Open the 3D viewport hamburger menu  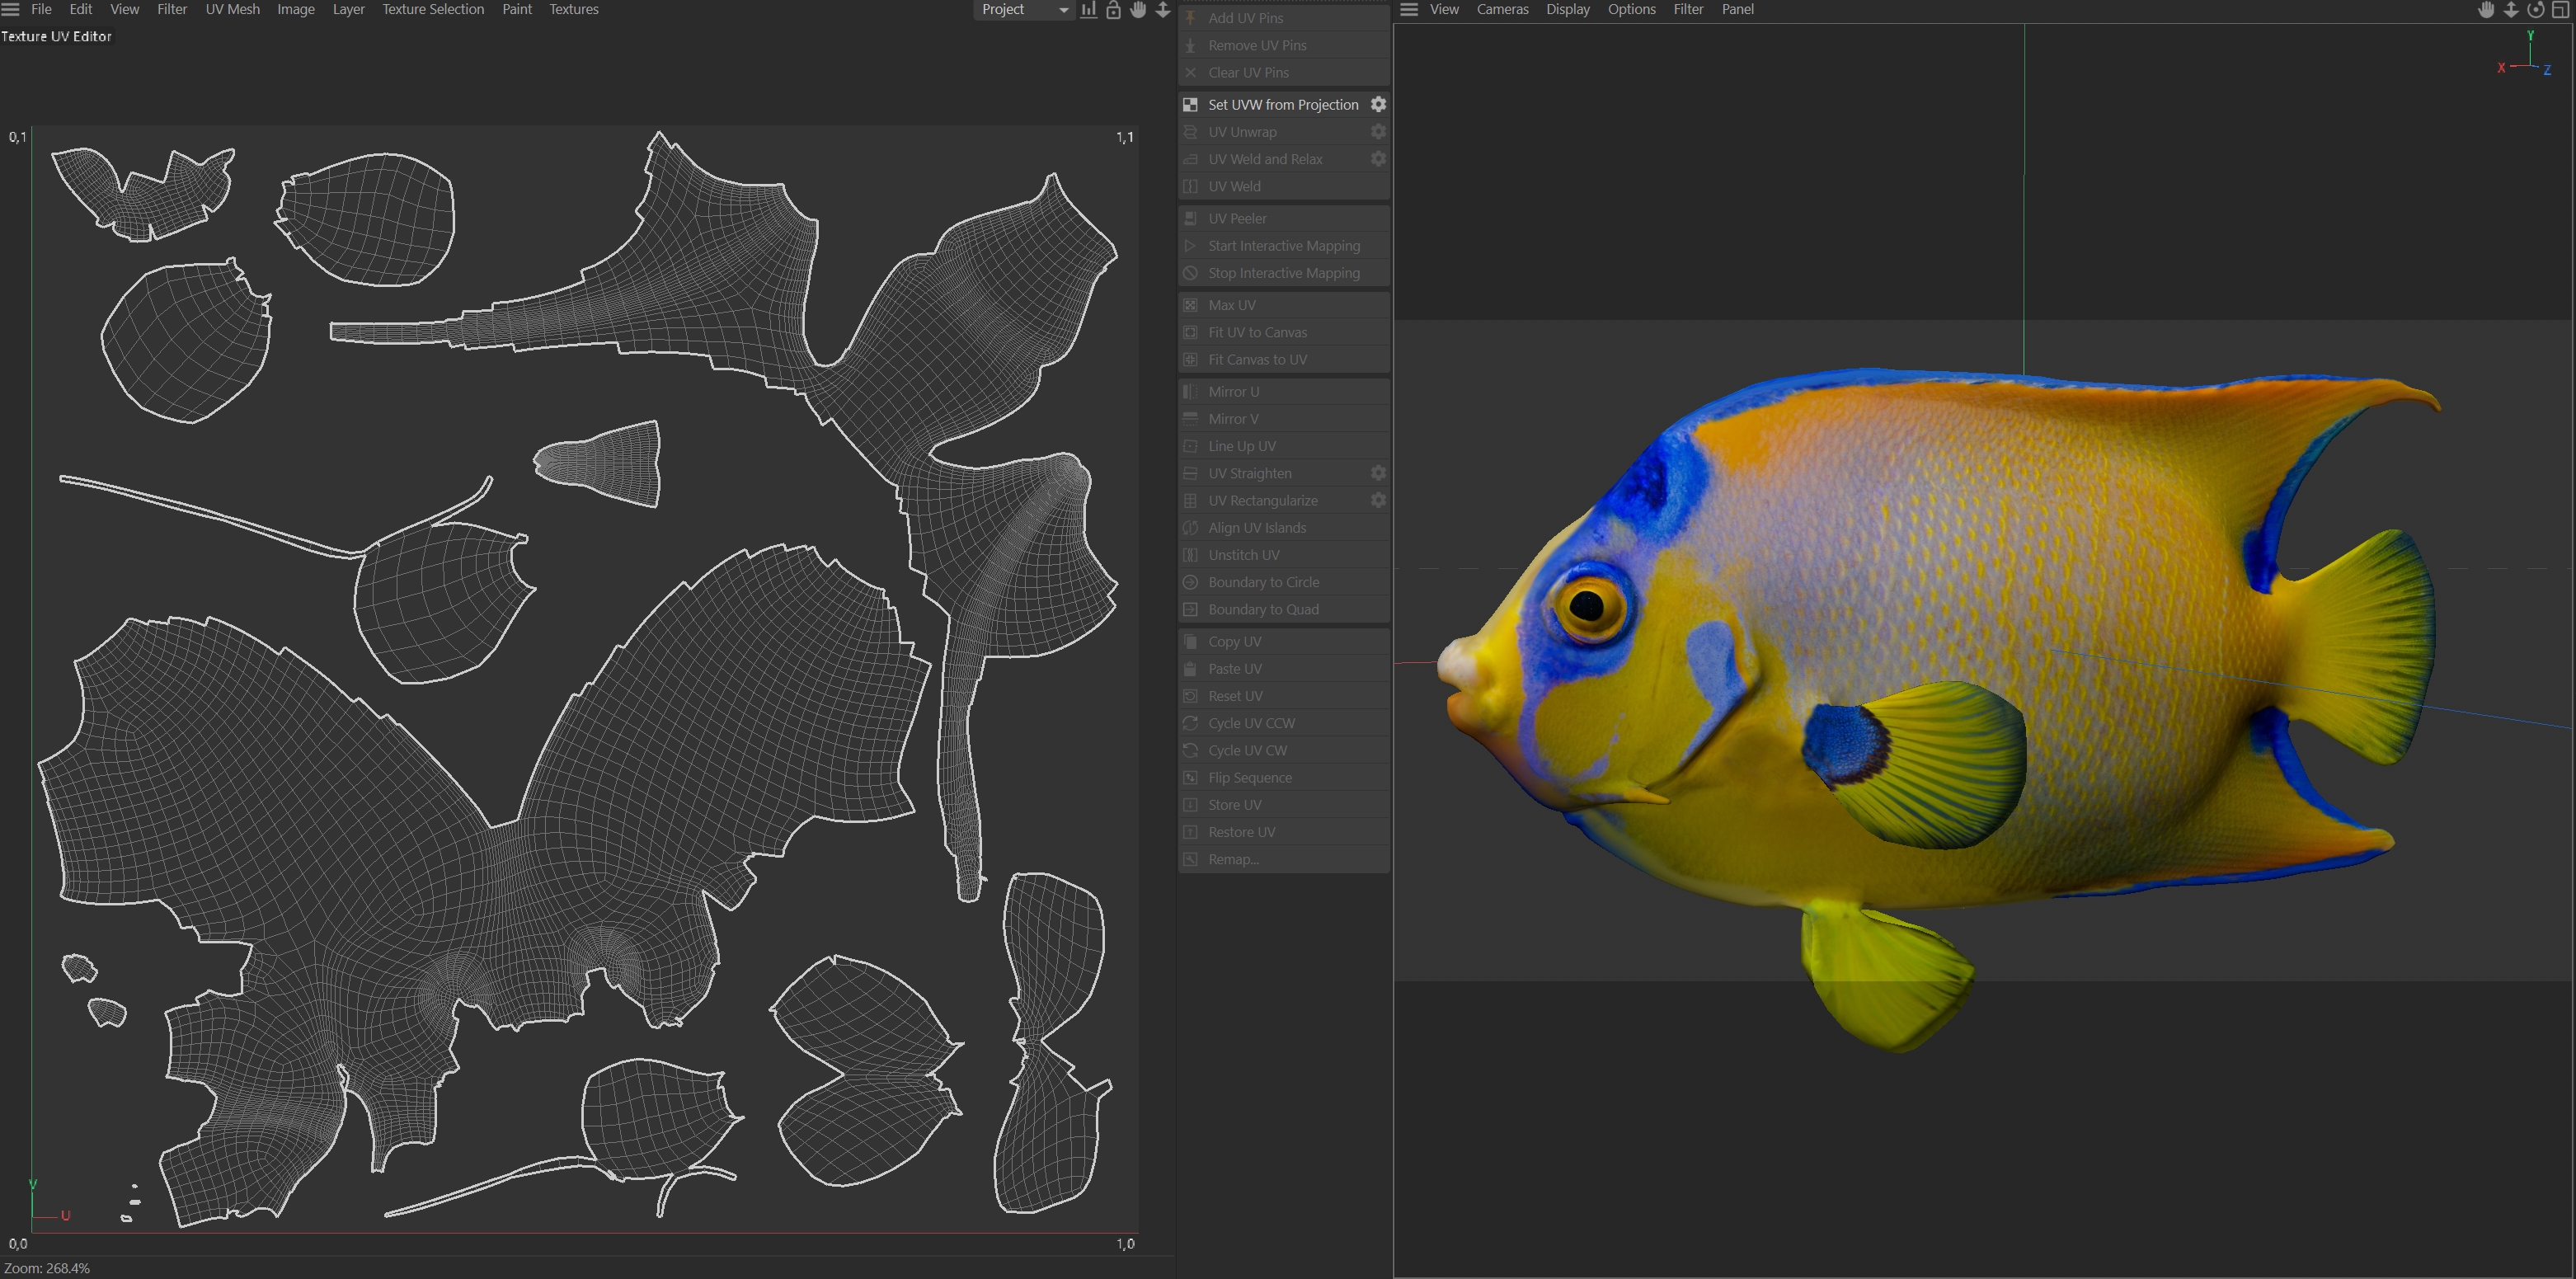[x=1409, y=10]
